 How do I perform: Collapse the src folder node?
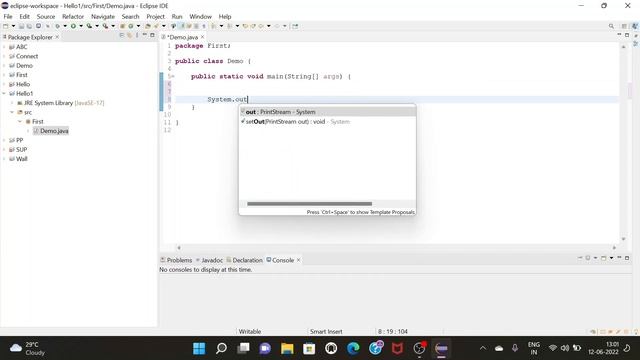coord(12,112)
